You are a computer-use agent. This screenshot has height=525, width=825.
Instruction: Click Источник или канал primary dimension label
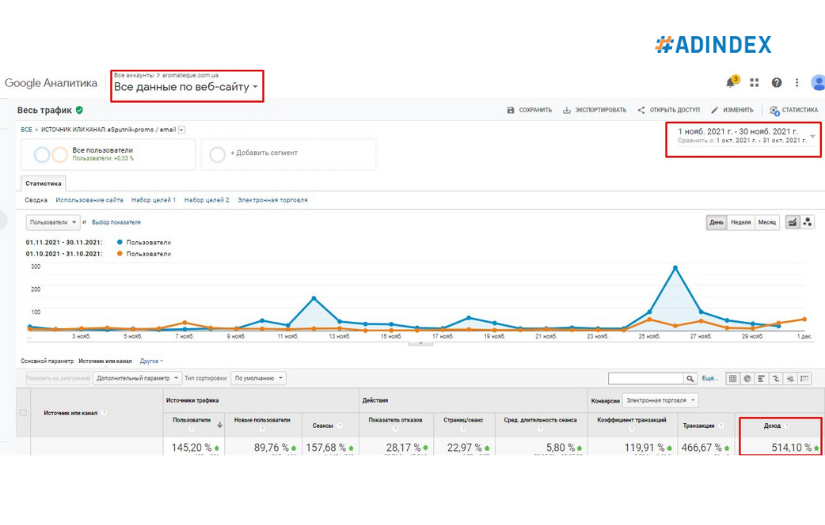pos(105,361)
